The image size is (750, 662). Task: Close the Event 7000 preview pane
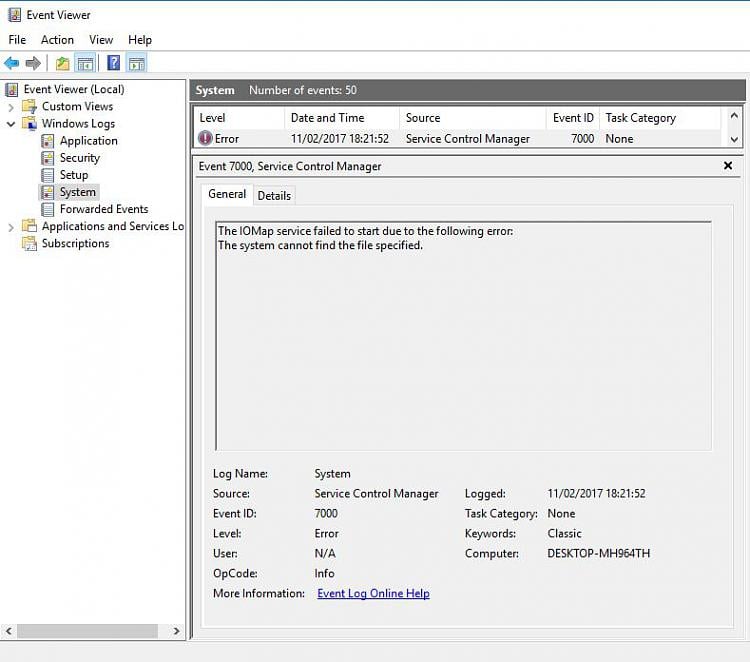point(727,166)
